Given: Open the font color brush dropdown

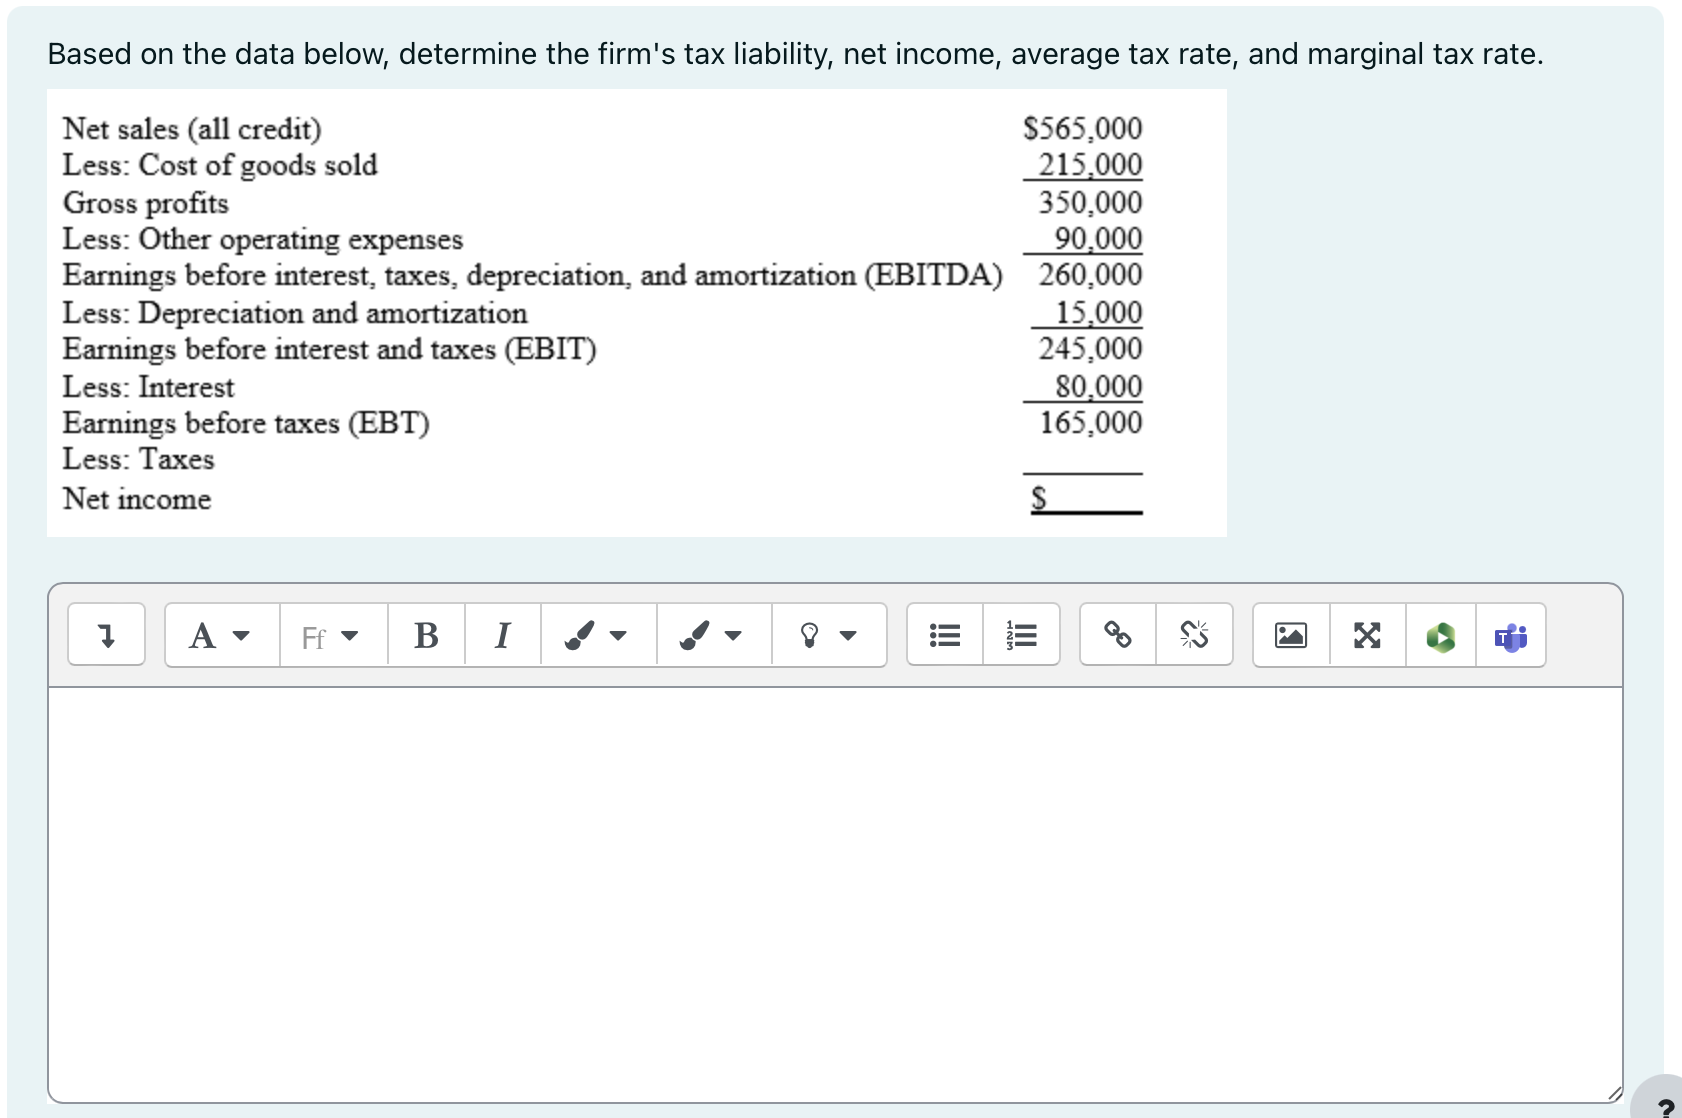Looking at the screenshot, I should (594, 635).
